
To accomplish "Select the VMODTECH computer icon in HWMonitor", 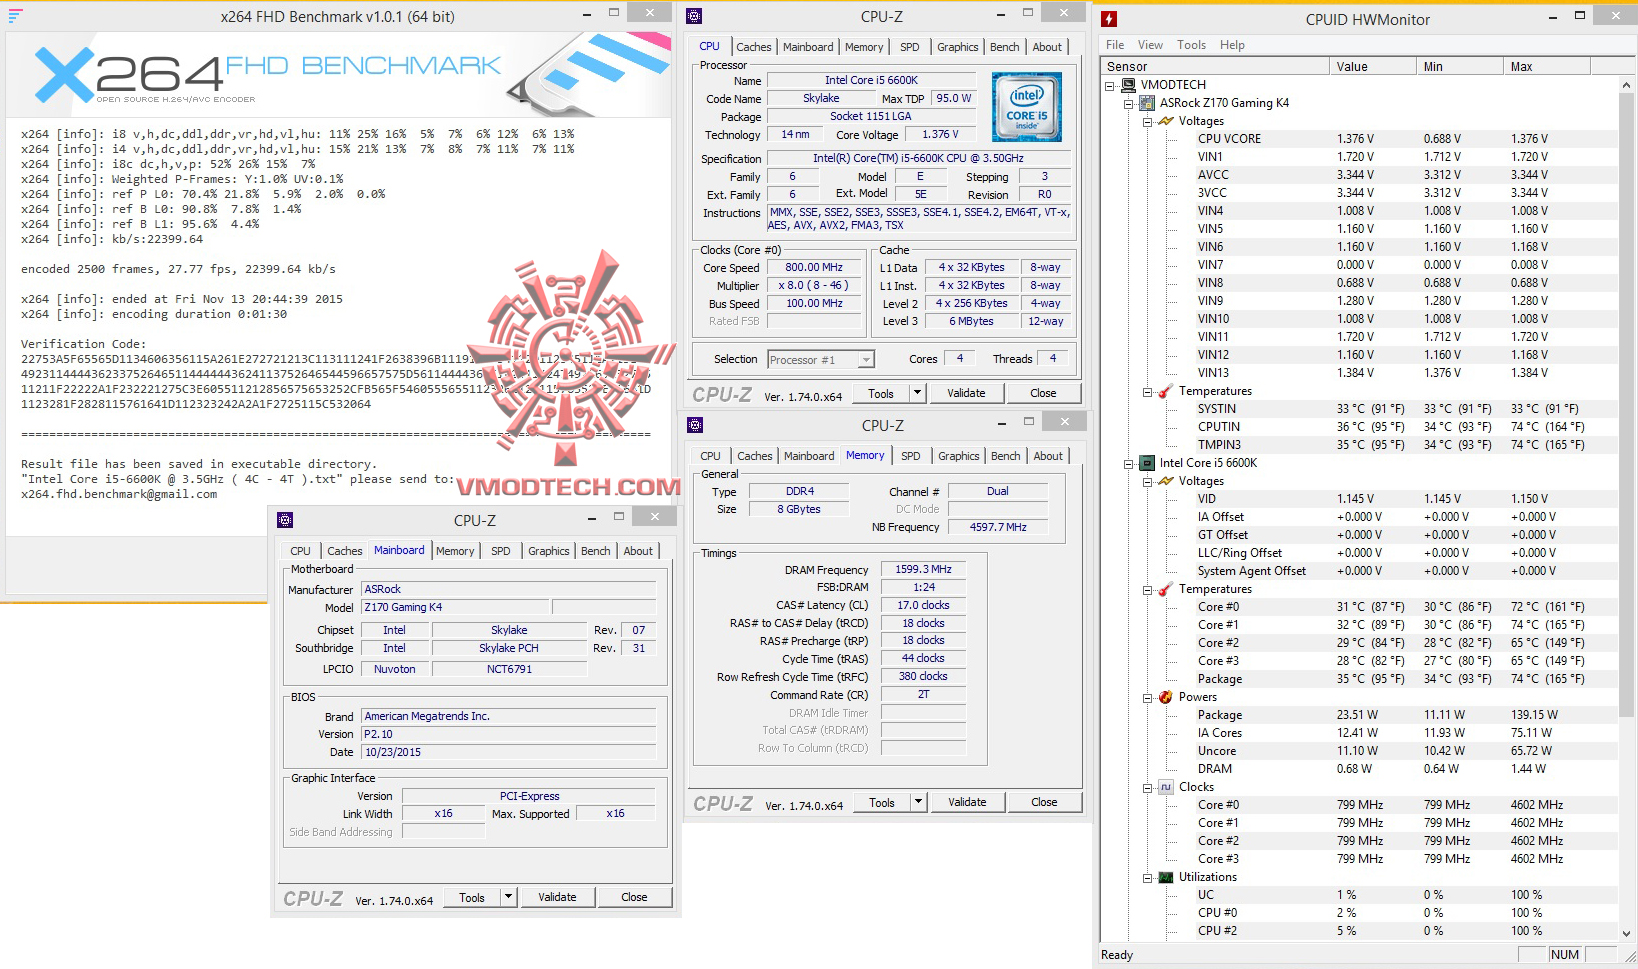I will [1129, 85].
